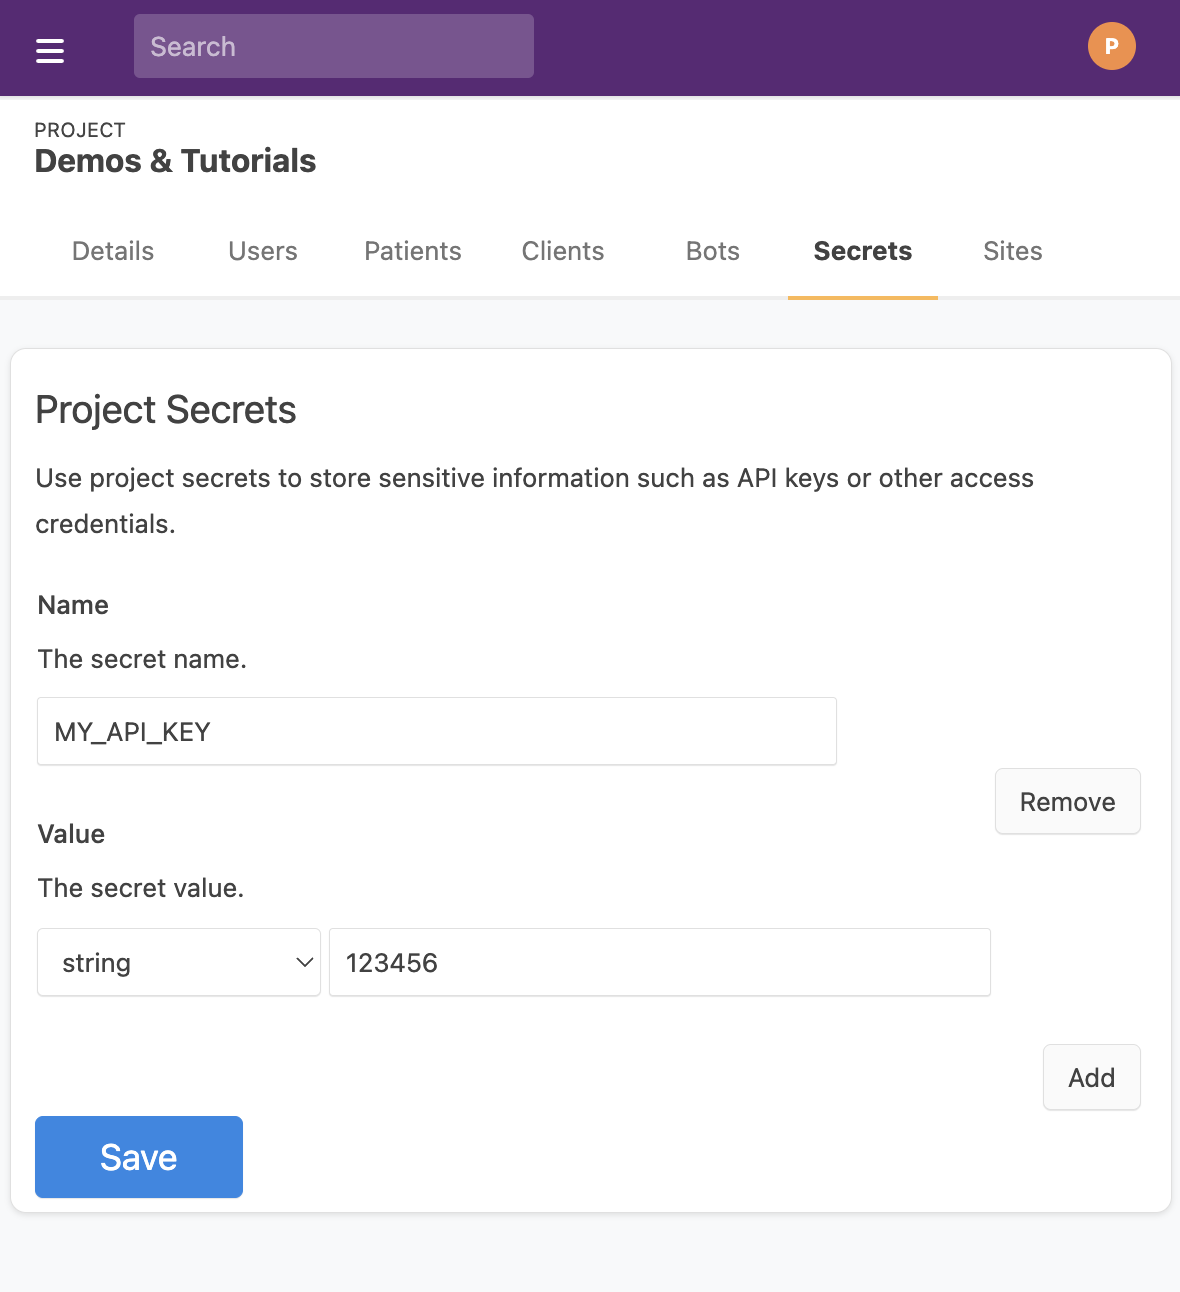1180x1292 pixels.
Task: Save the project secrets
Action: pos(138,1157)
